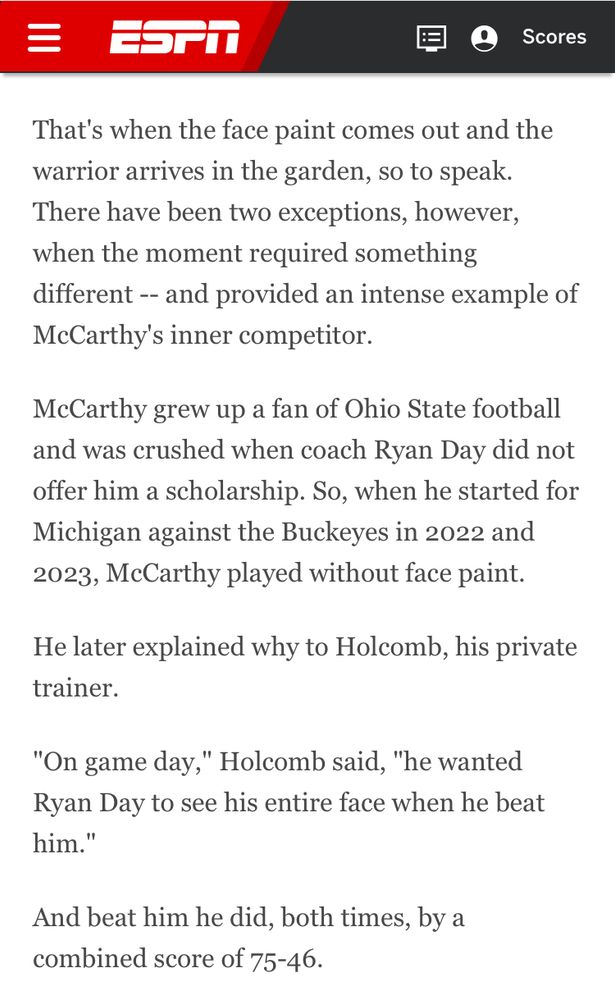Click the line "when the moment required something"
Screen dimensions: 615x1000
pos(255,254)
